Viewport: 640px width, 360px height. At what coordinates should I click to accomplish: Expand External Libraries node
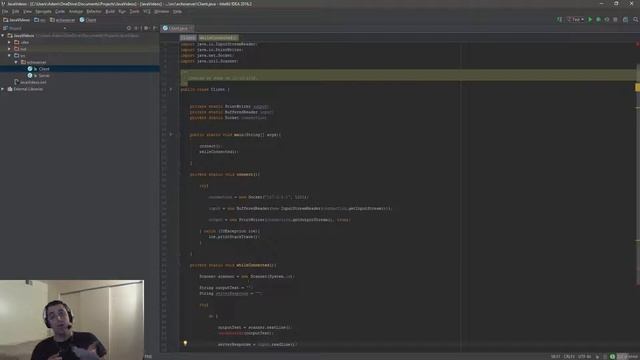3,89
